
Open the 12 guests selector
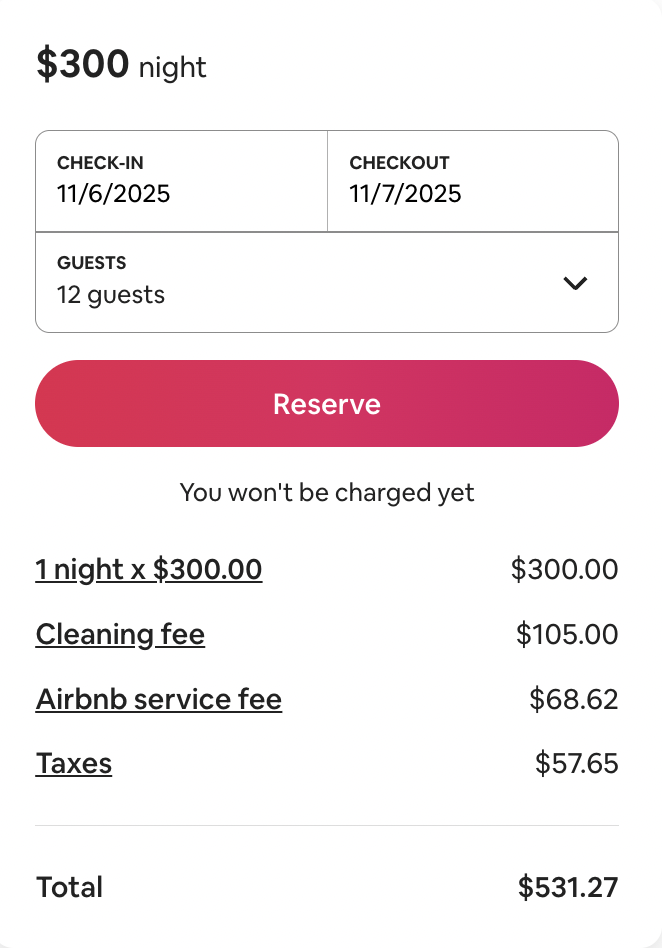[x=111, y=295]
